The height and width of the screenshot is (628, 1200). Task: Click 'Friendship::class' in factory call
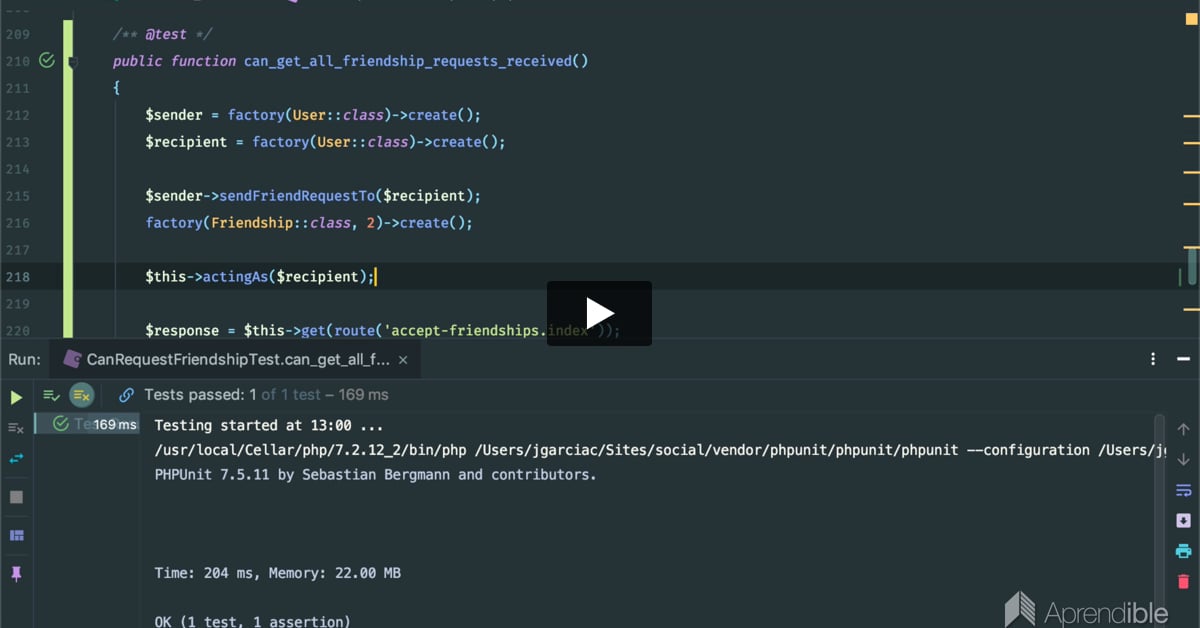click(x=279, y=223)
